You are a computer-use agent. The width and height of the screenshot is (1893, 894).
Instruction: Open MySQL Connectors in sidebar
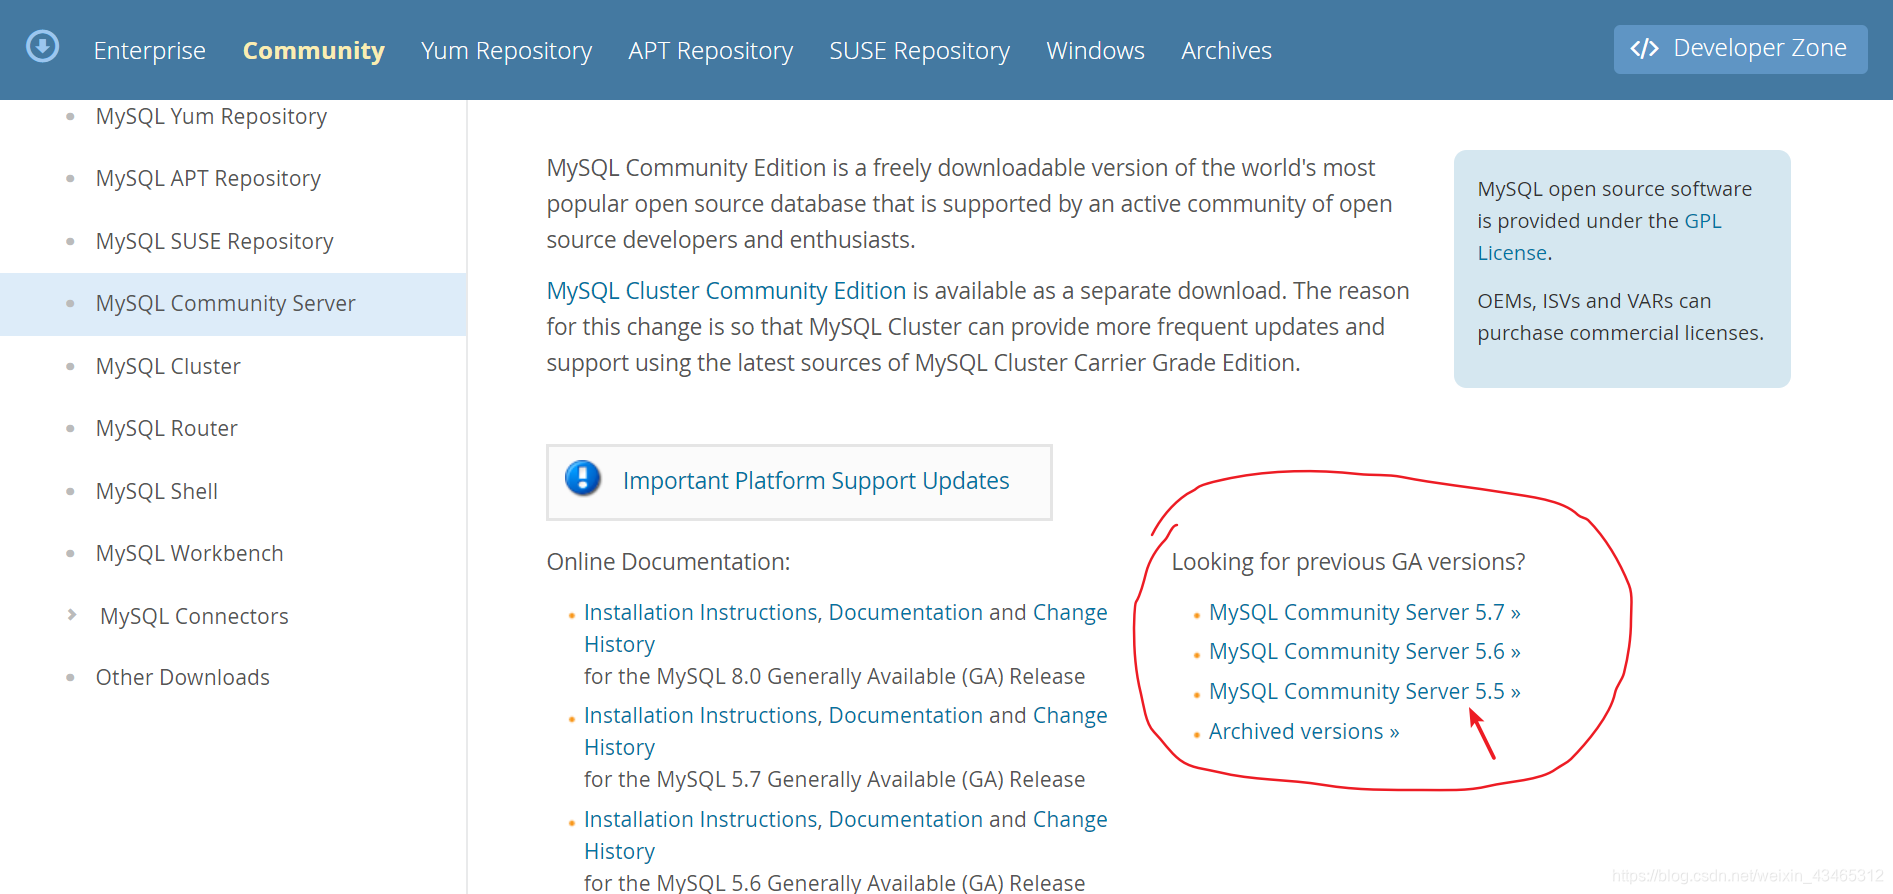coord(194,617)
